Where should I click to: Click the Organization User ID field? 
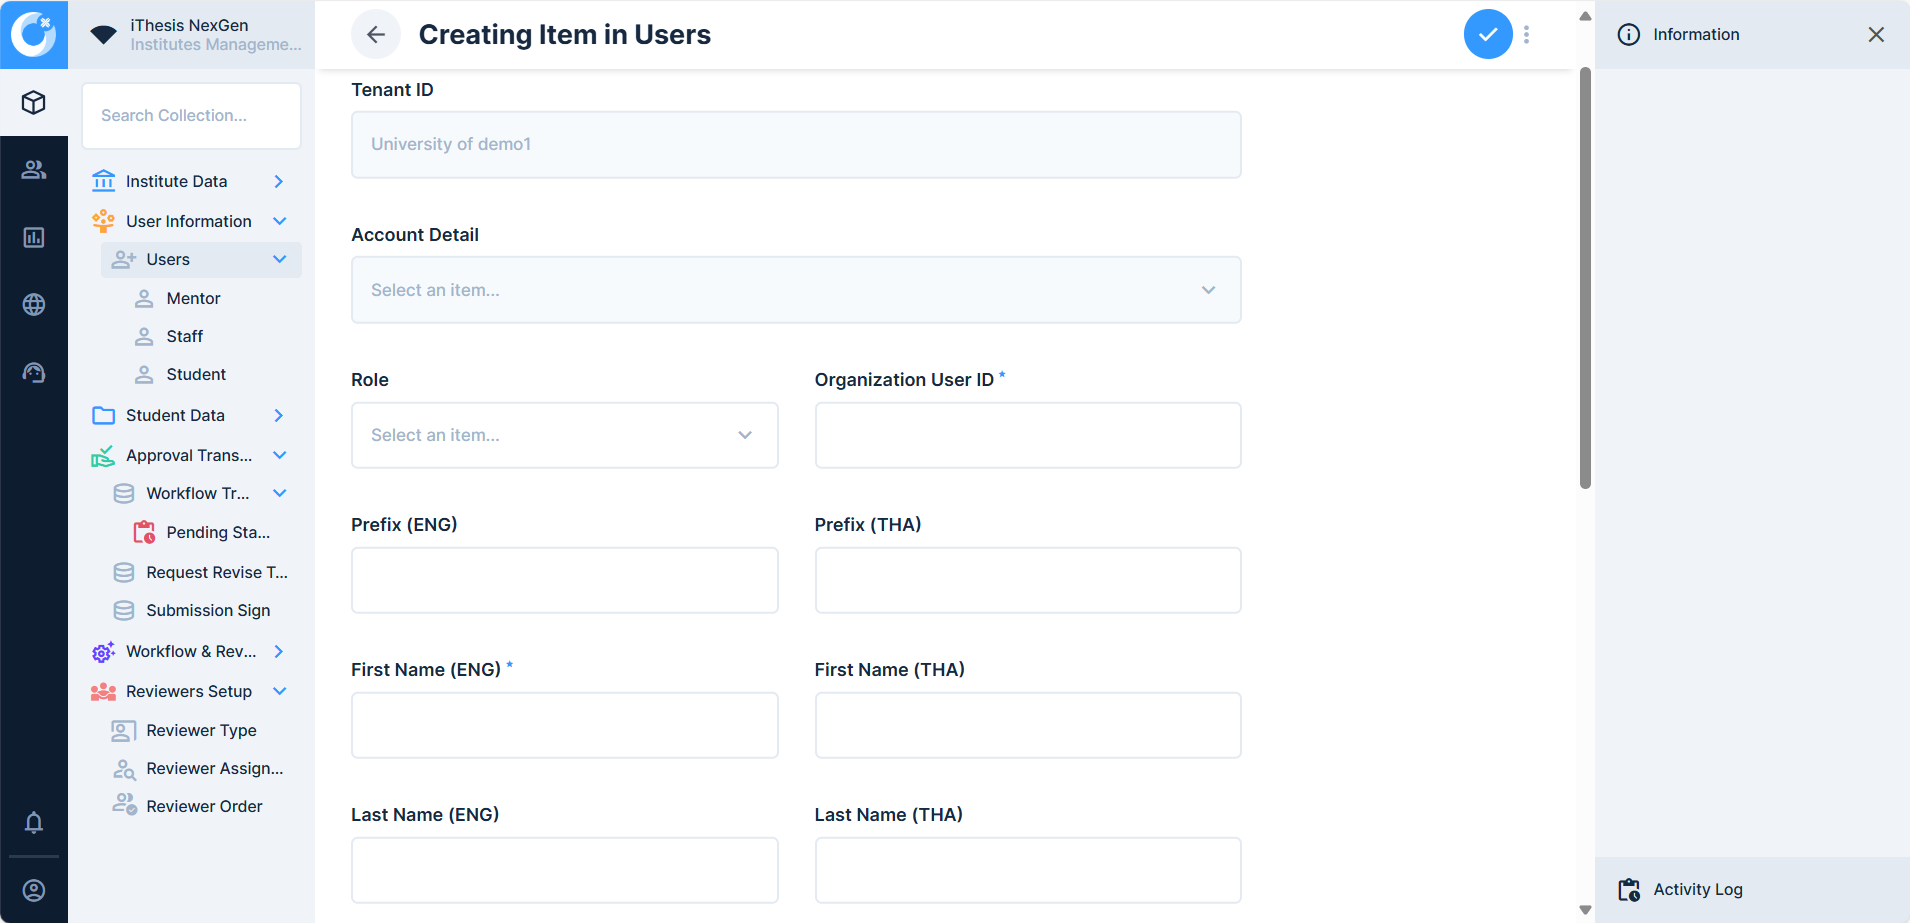pos(1027,435)
